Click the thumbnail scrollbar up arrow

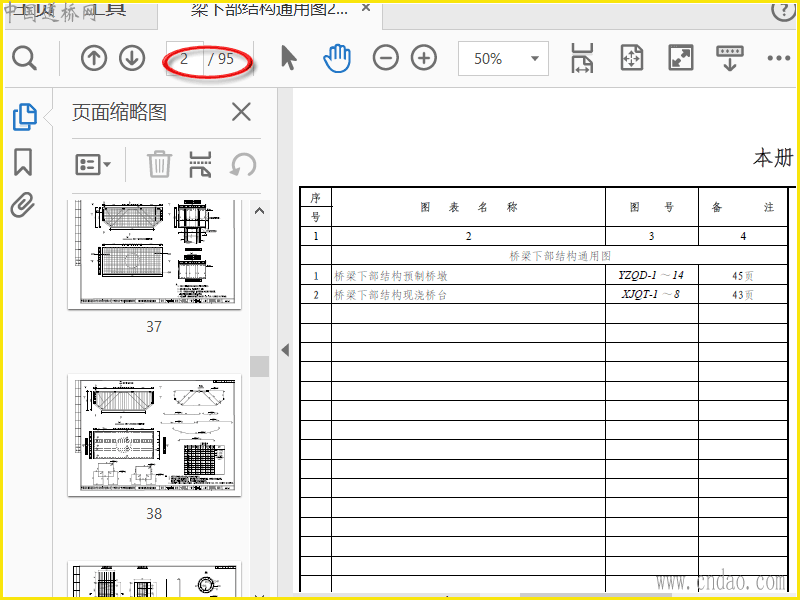point(259,211)
